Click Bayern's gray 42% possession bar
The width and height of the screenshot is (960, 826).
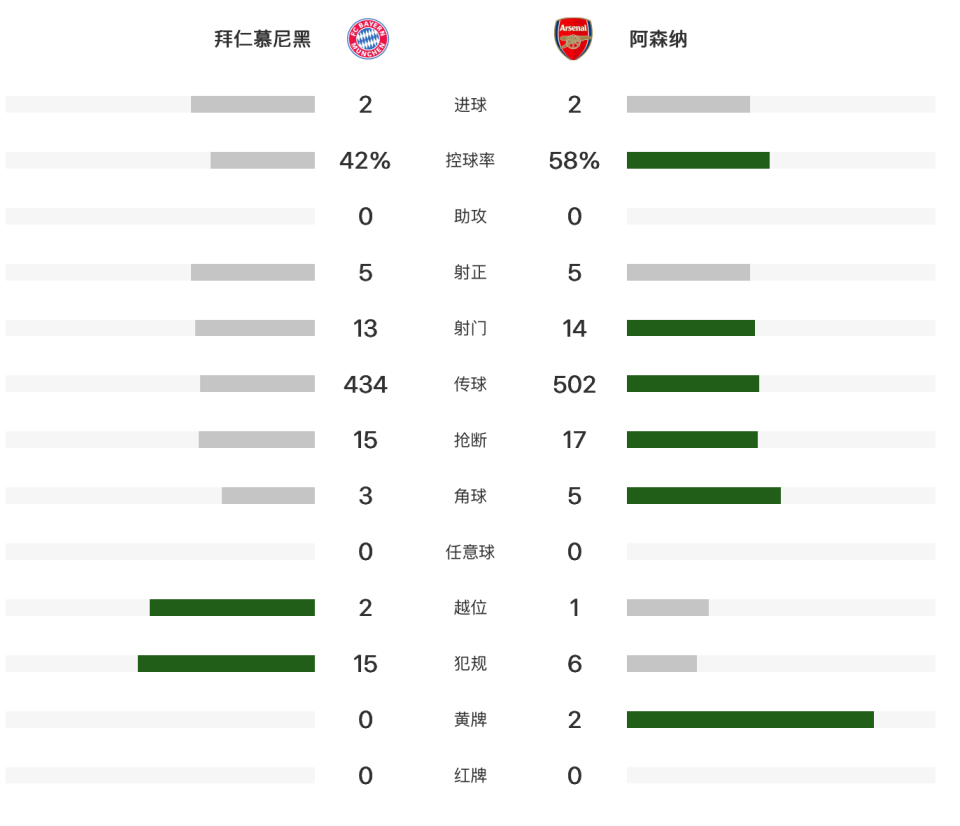click(x=263, y=160)
